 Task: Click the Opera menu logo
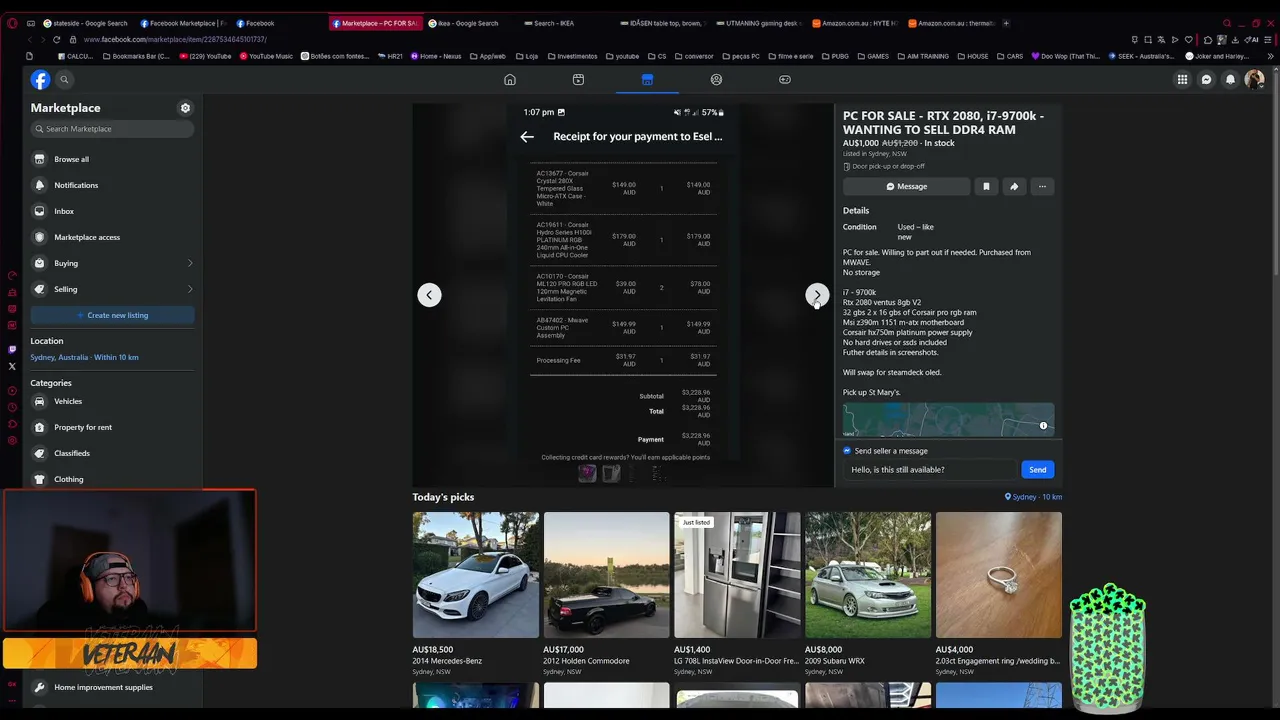pos(12,23)
